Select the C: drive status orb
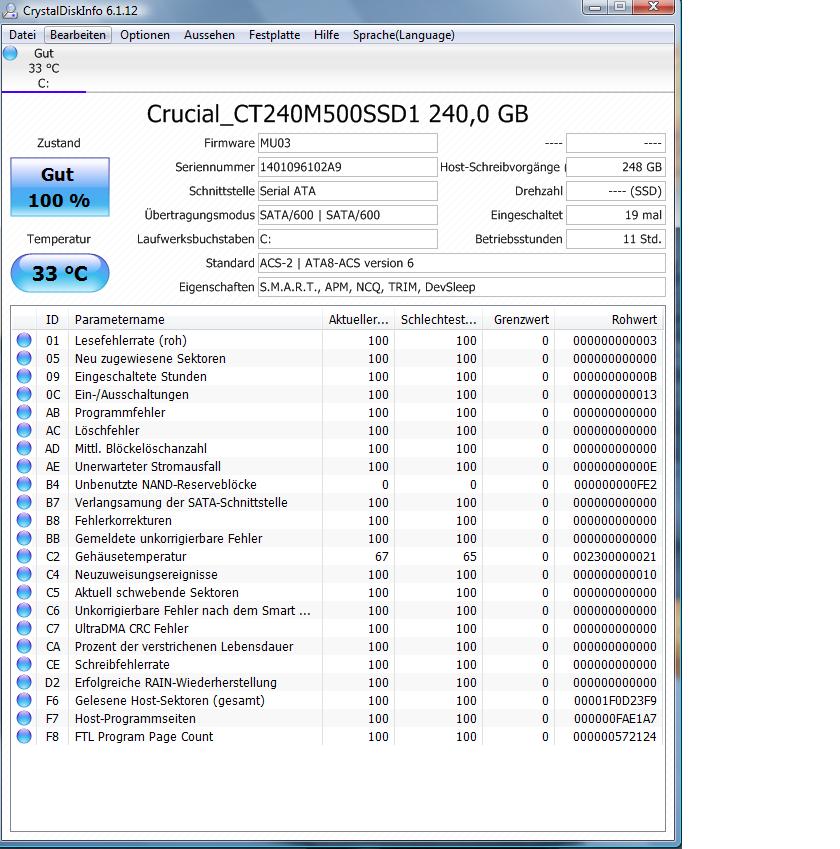Screen dimensions: 840x849 tap(10, 53)
